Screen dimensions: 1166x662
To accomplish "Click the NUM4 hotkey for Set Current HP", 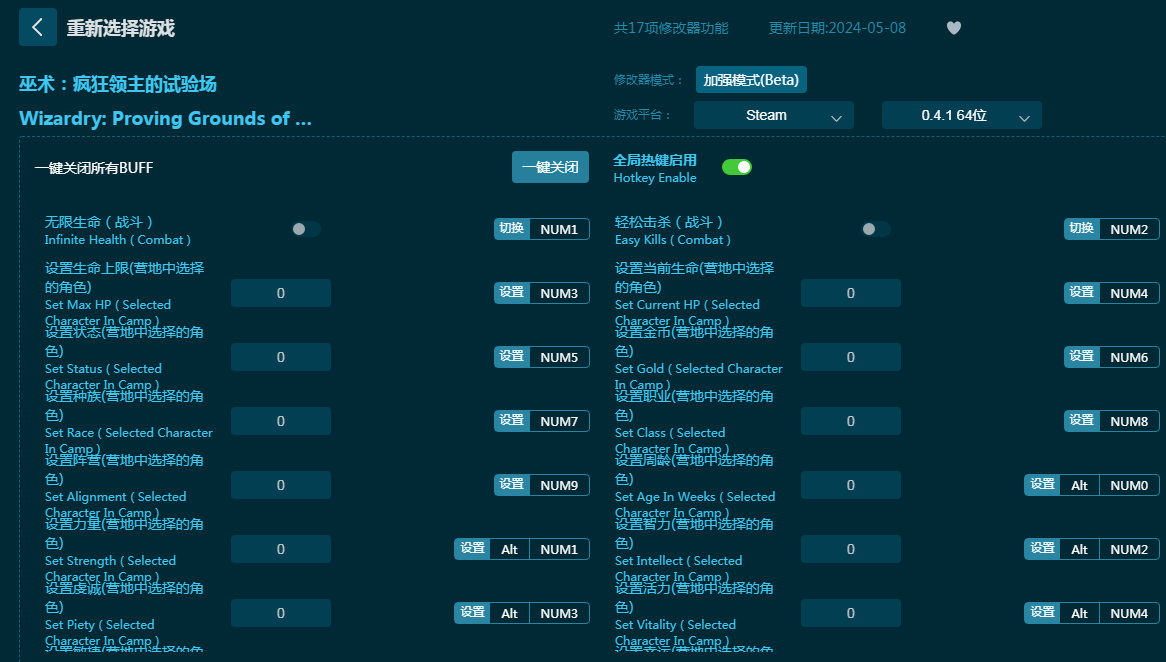I will tap(1129, 293).
